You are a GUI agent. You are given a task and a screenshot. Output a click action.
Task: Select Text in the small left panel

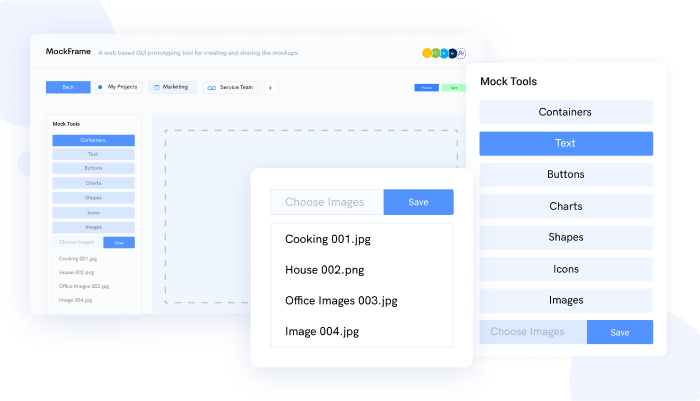pyautogui.click(x=93, y=154)
